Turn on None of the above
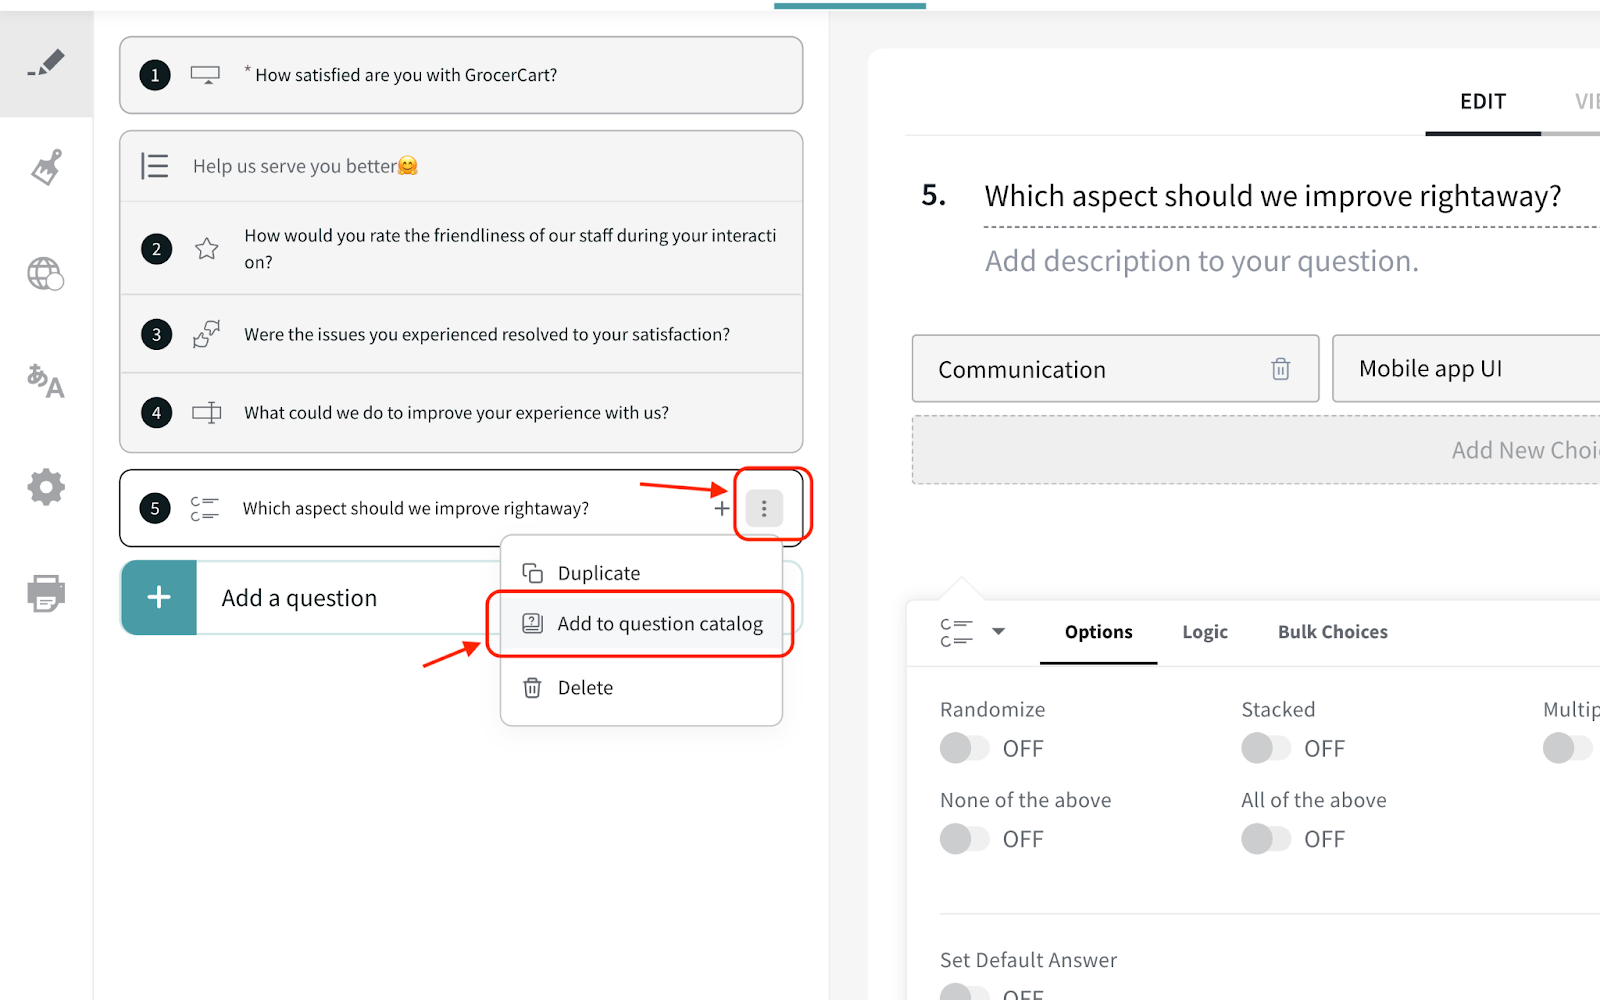 coord(964,839)
